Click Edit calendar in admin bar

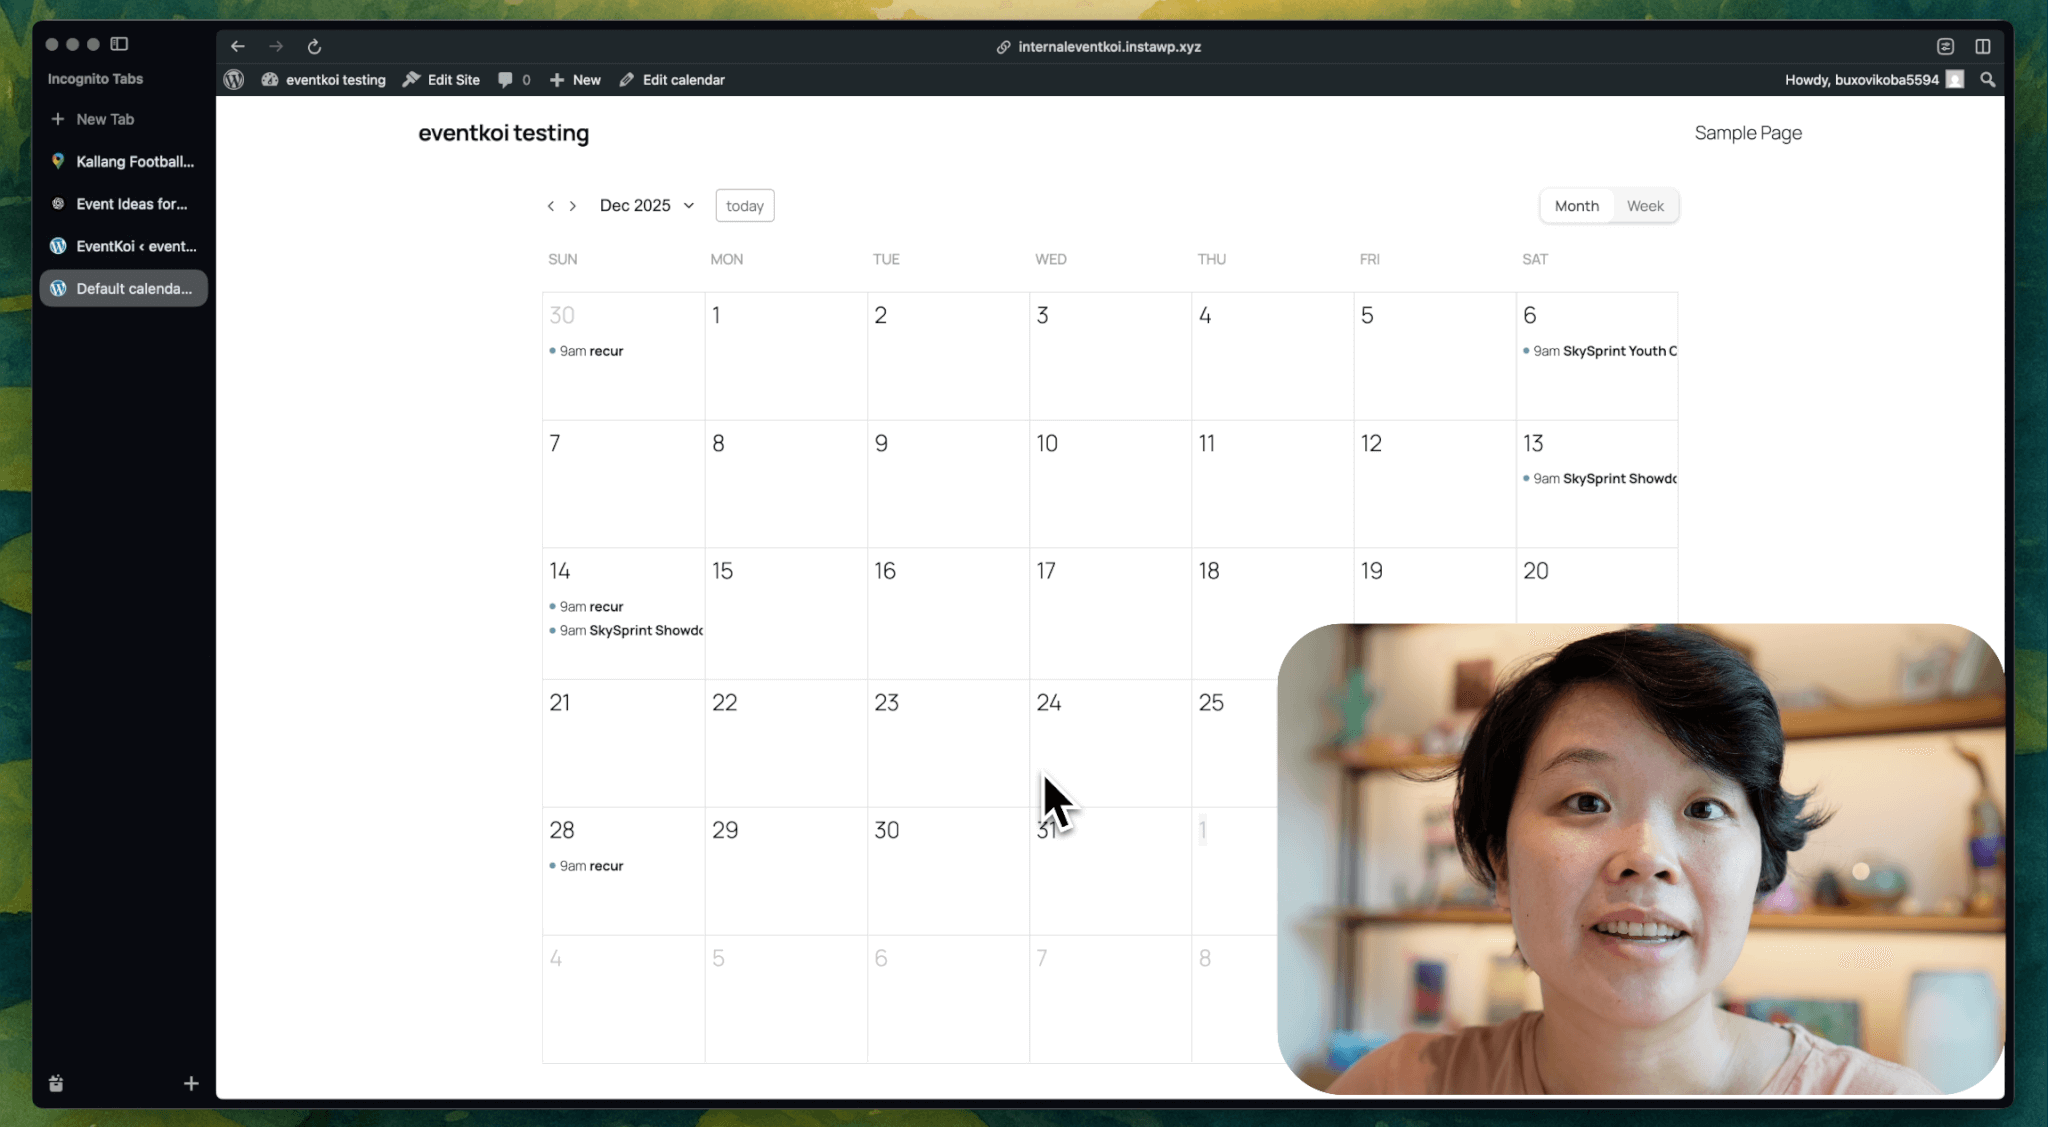(672, 79)
